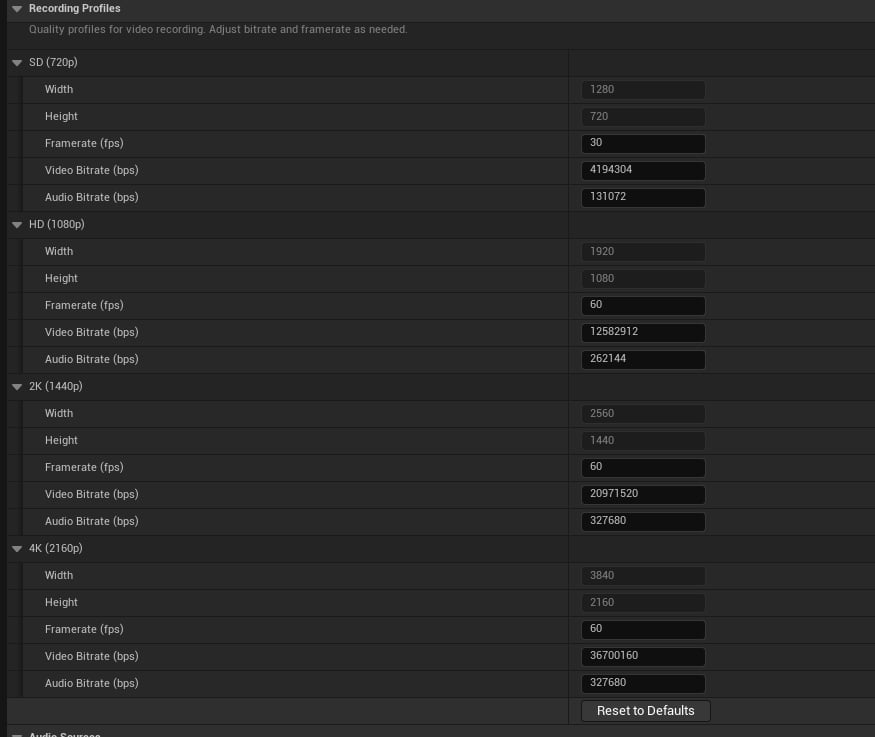This screenshot has height=737, width=875.
Task: Edit 2K Video Bitrate field 20971520
Action: (643, 494)
